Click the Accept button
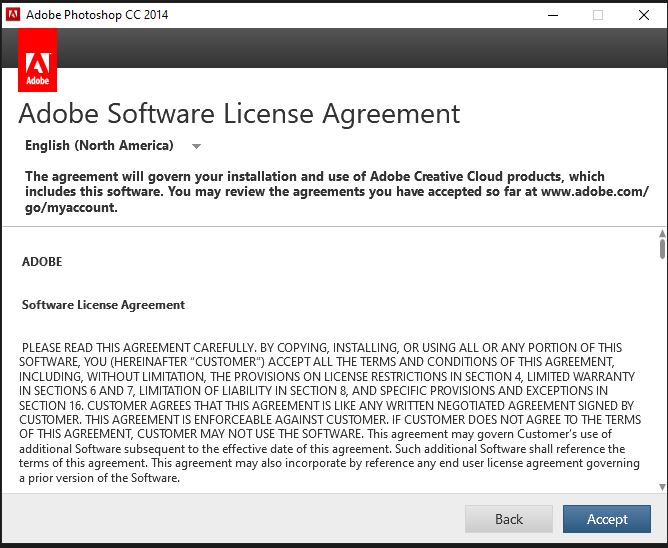Image resolution: width=668 pixels, height=548 pixels. pos(607,519)
